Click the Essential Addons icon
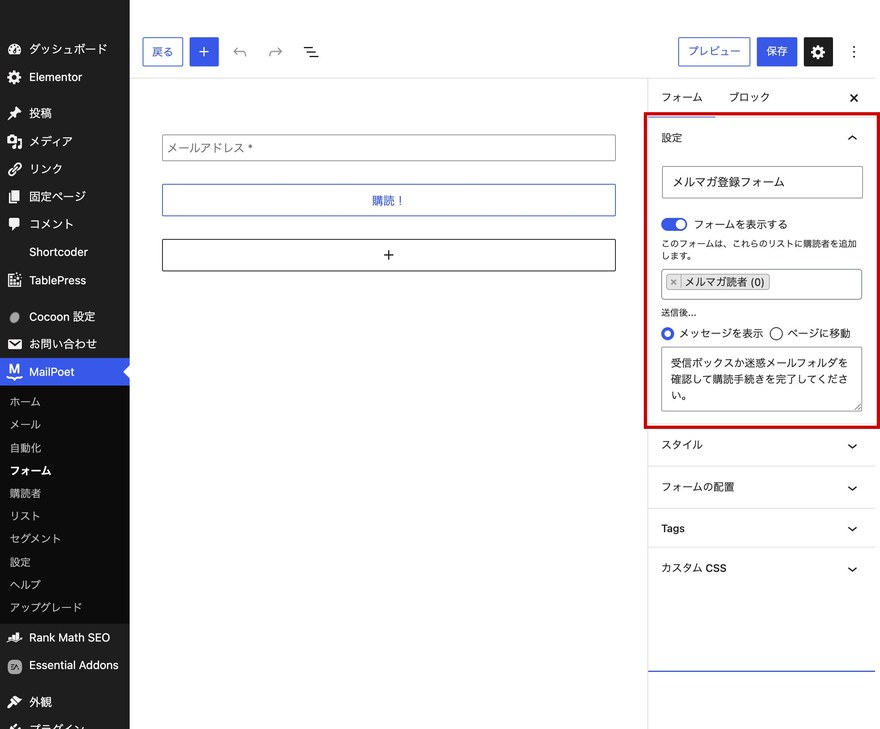 [15, 666]
